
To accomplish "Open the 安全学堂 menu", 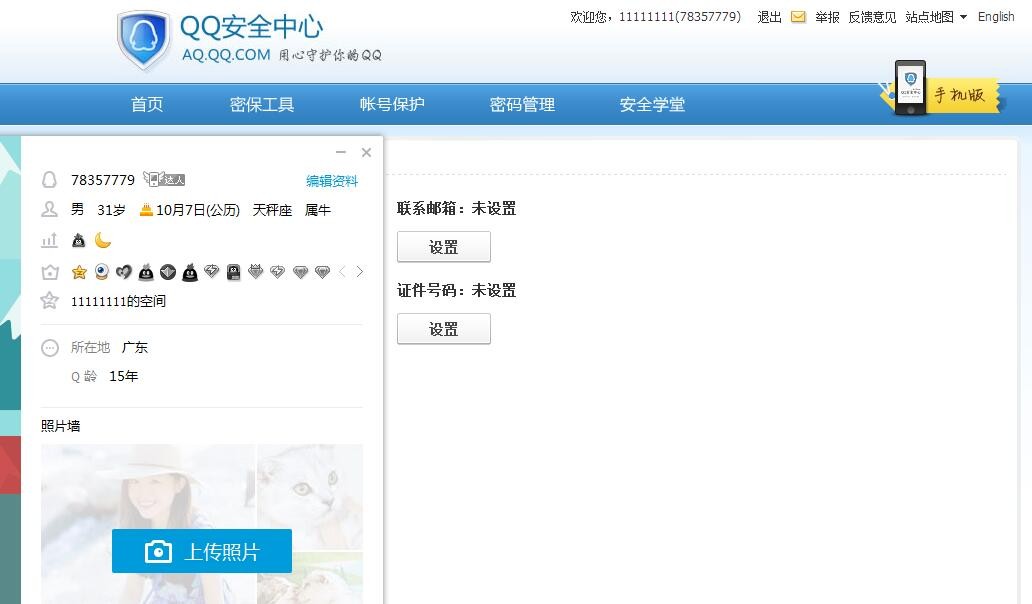I will click(652, 104).
